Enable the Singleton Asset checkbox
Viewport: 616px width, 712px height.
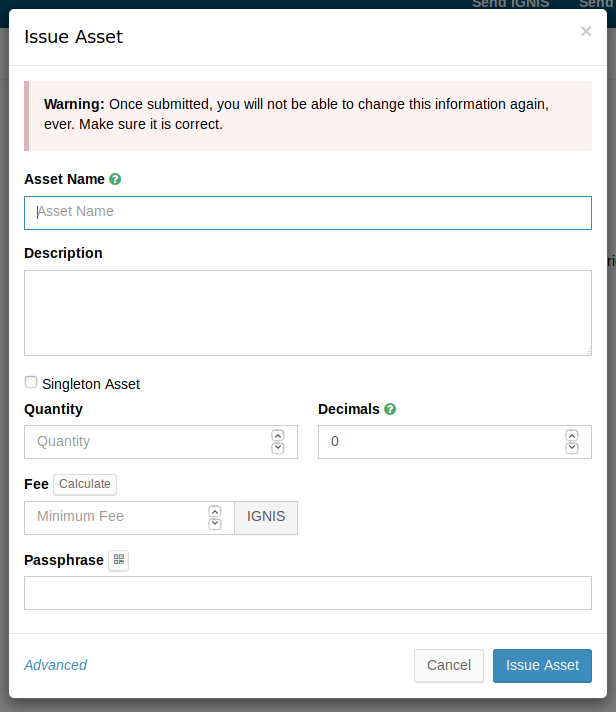click(31, 383)
